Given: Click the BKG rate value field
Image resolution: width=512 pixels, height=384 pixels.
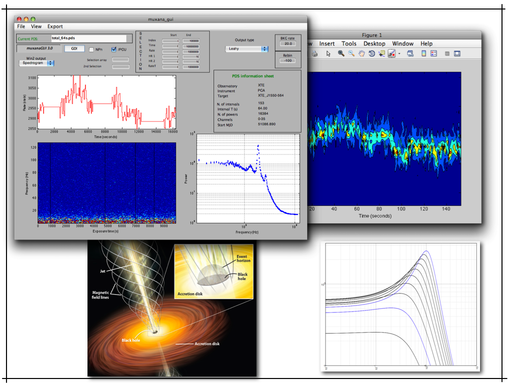Looking at the screenshot, I should (288, 44).
